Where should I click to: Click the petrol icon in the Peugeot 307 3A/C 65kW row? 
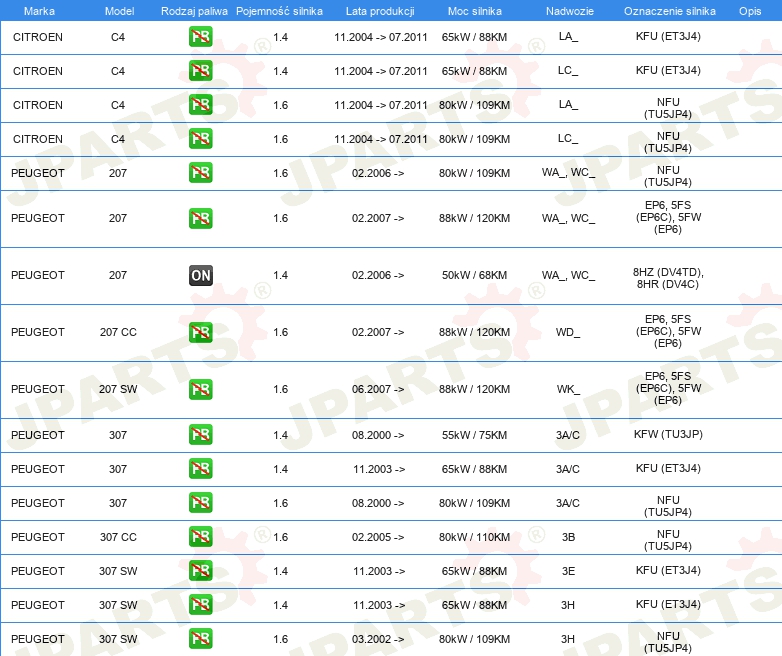click(200, 468)
